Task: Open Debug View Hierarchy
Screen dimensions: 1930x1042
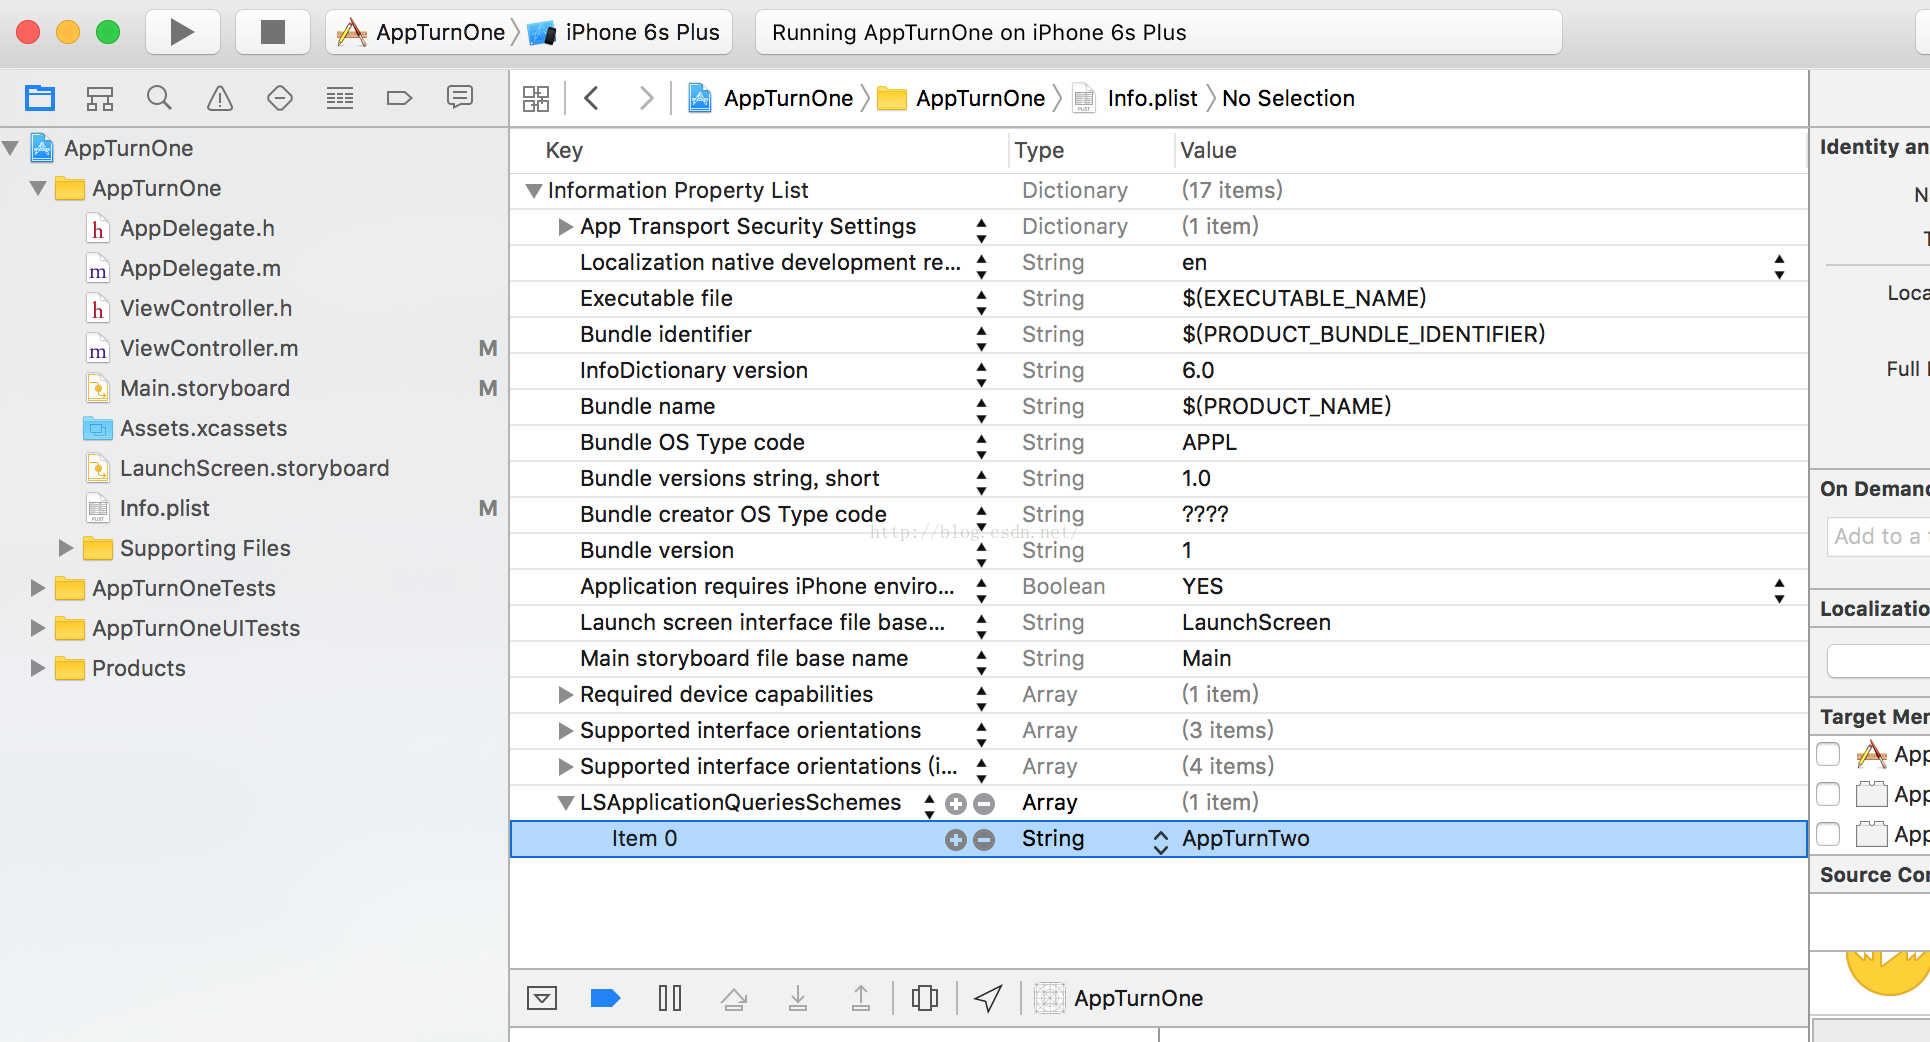Action: pyautogui.click(x=925, y=998)
